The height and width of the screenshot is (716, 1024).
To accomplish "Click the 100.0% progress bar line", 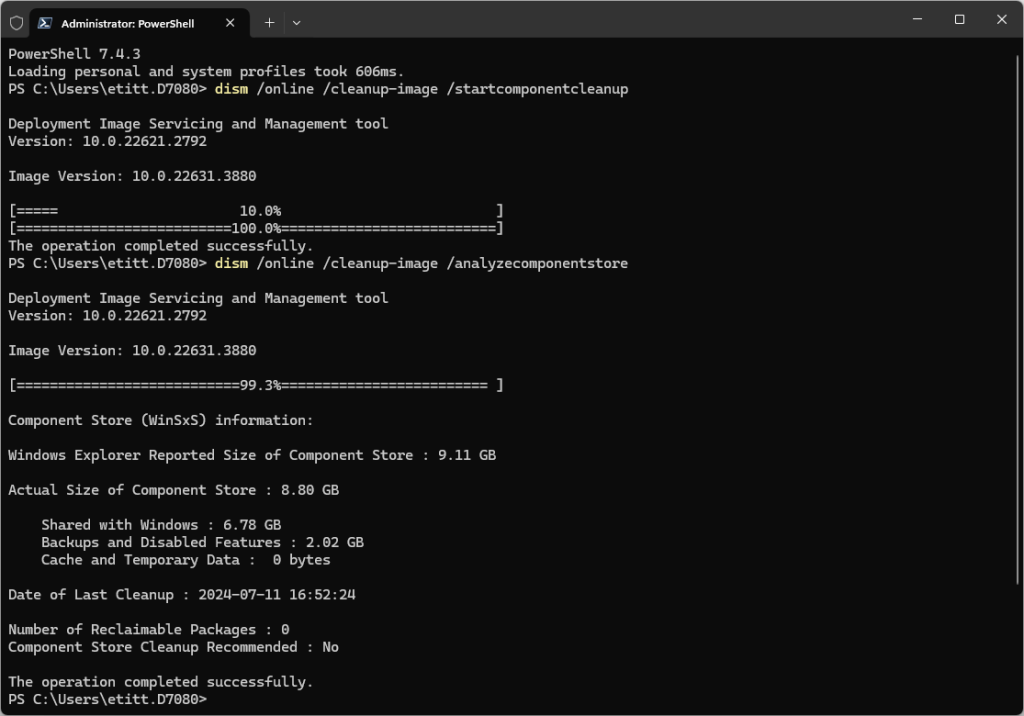I will click(253, 228).
